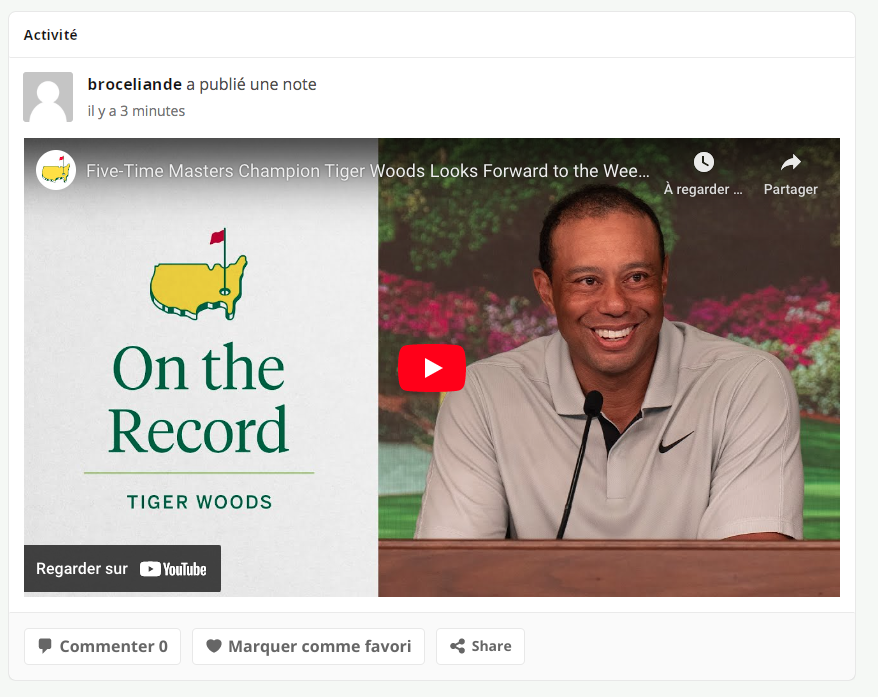Open the Masters channel logo icon
Viewport: 878px width, 697px height.
(56, 170)
